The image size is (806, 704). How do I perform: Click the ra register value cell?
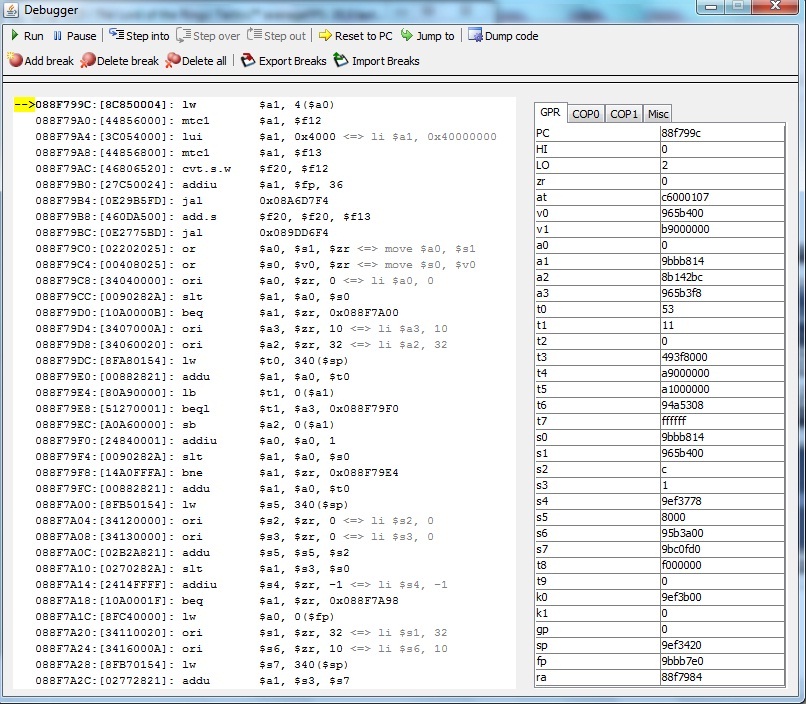click(720, 677)
